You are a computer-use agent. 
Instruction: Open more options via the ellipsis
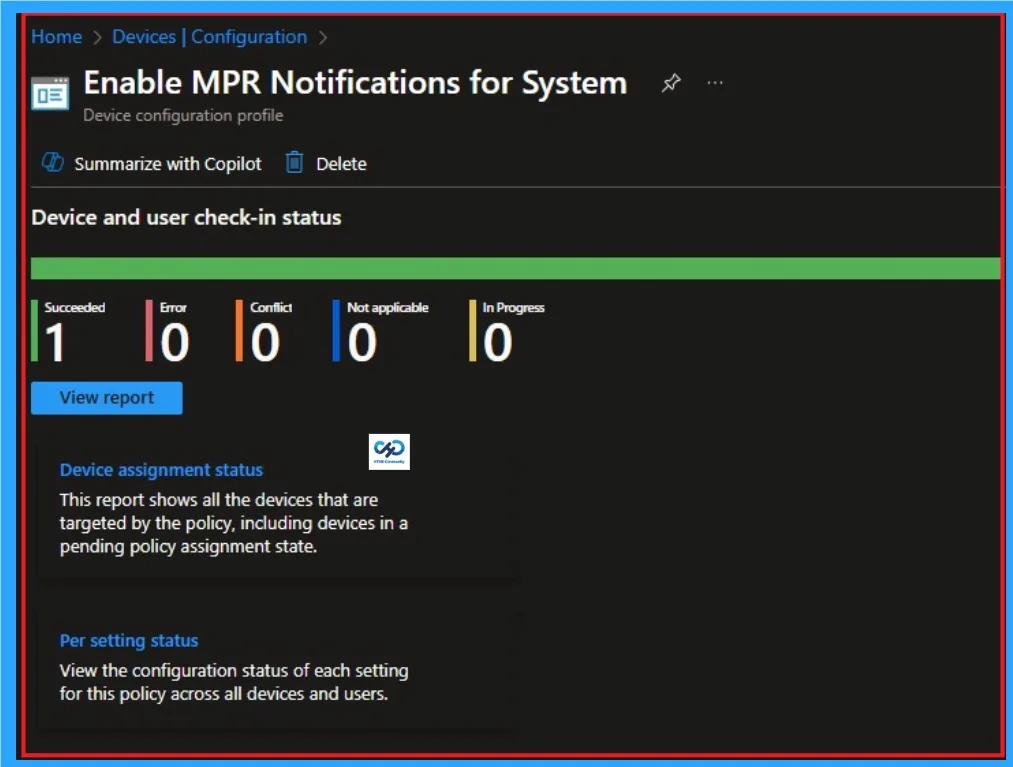715,82
